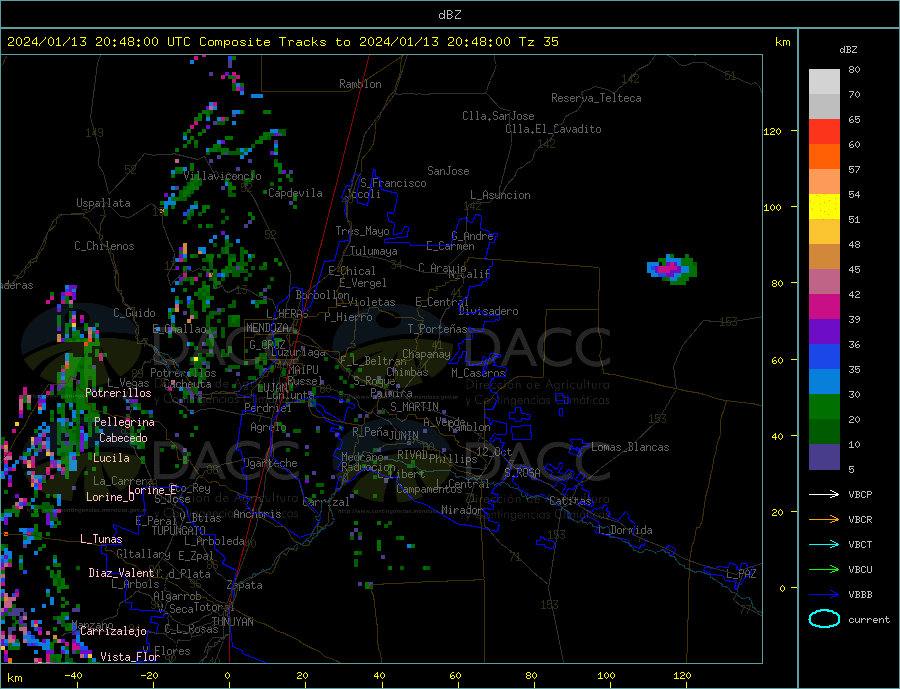This screenshot has width=900, height=689.
Task: Click the cyan 'current' ellipse symbol
Action: (824, 619)
